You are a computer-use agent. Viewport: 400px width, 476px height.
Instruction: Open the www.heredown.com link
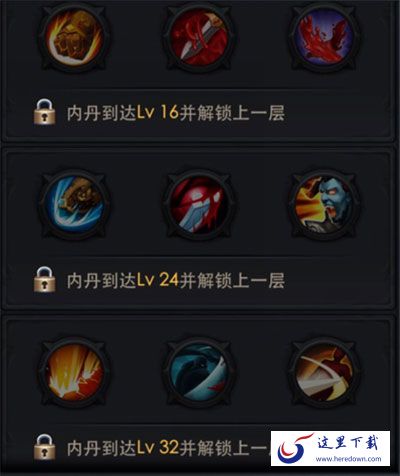[x=348, y=459]
